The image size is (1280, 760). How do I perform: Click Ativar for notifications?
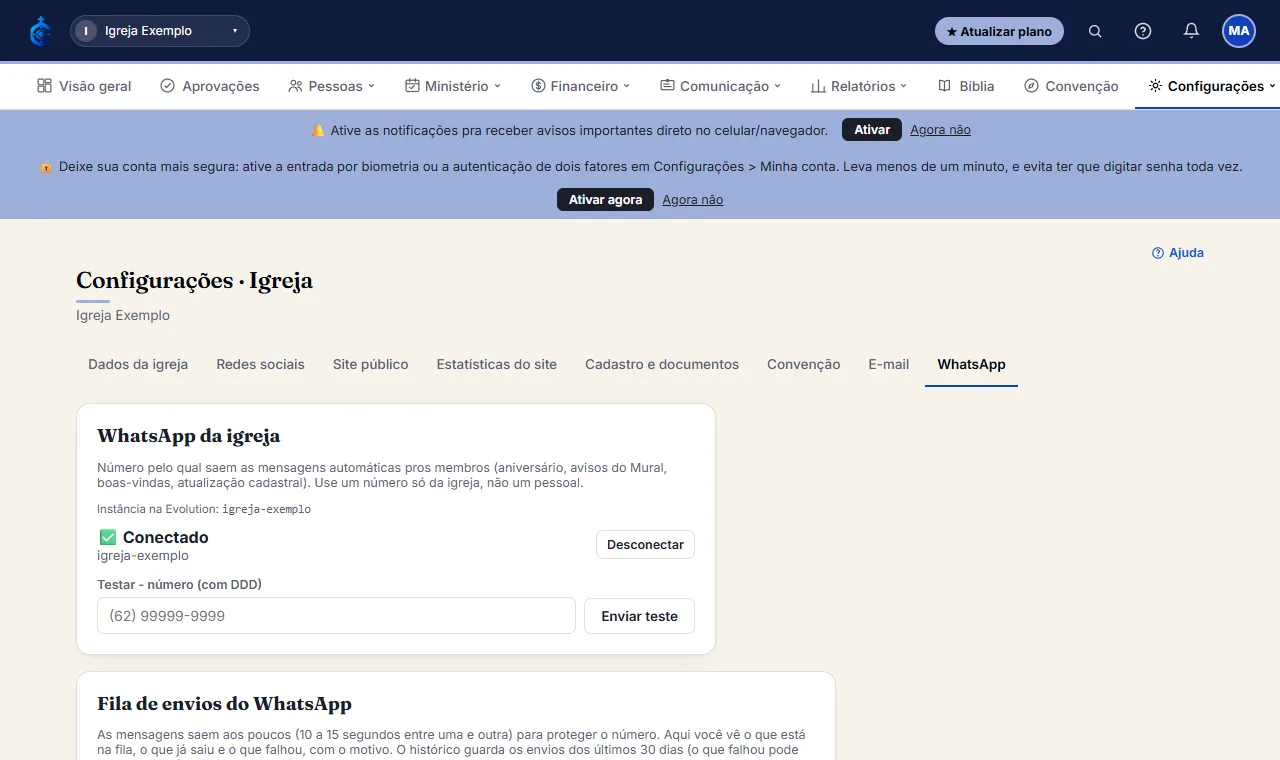[872, 130]
